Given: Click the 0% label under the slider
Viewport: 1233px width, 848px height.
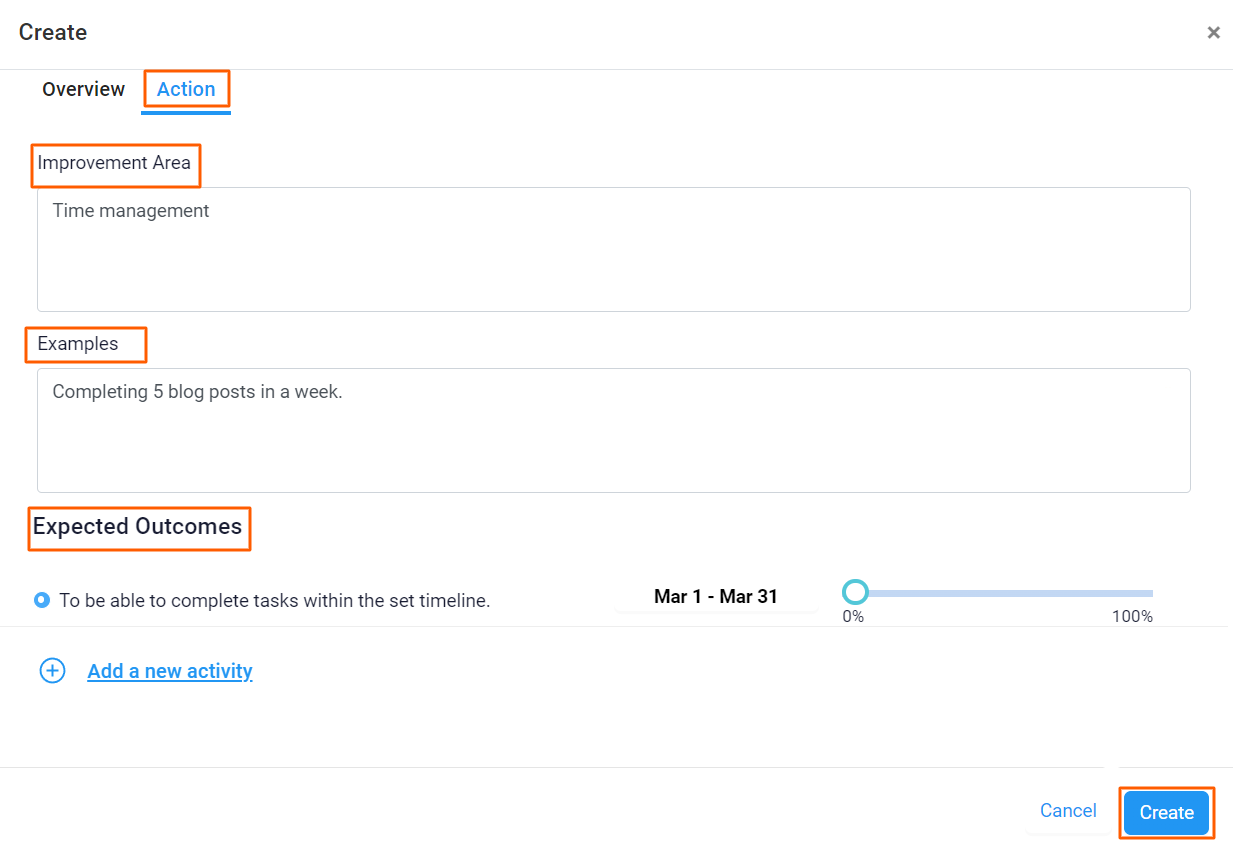Looking at the screenshot, I should tap(853, 616).
